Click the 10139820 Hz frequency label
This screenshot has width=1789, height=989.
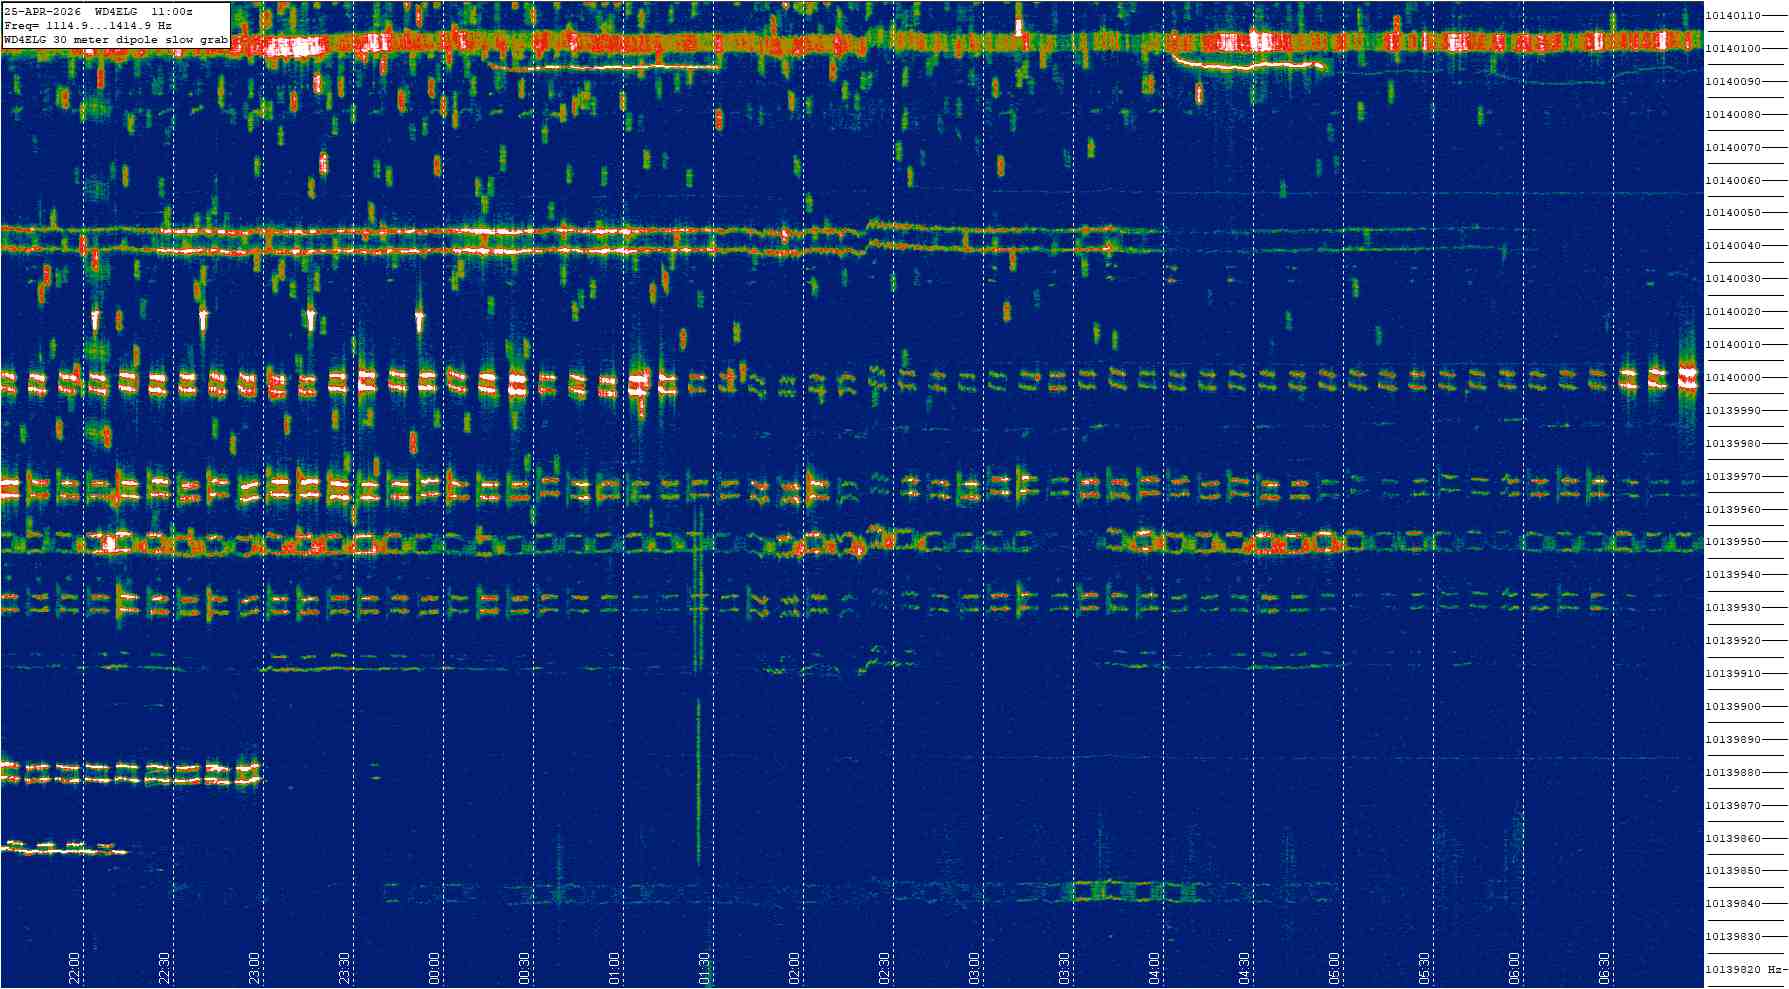(1744, 970)
